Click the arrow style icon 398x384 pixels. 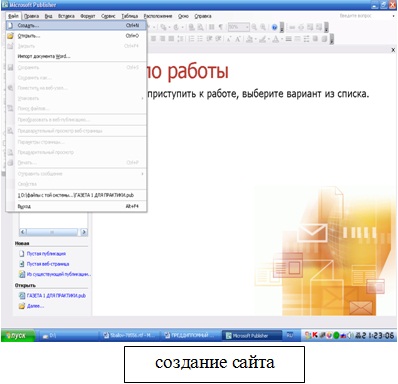point(306,39)
